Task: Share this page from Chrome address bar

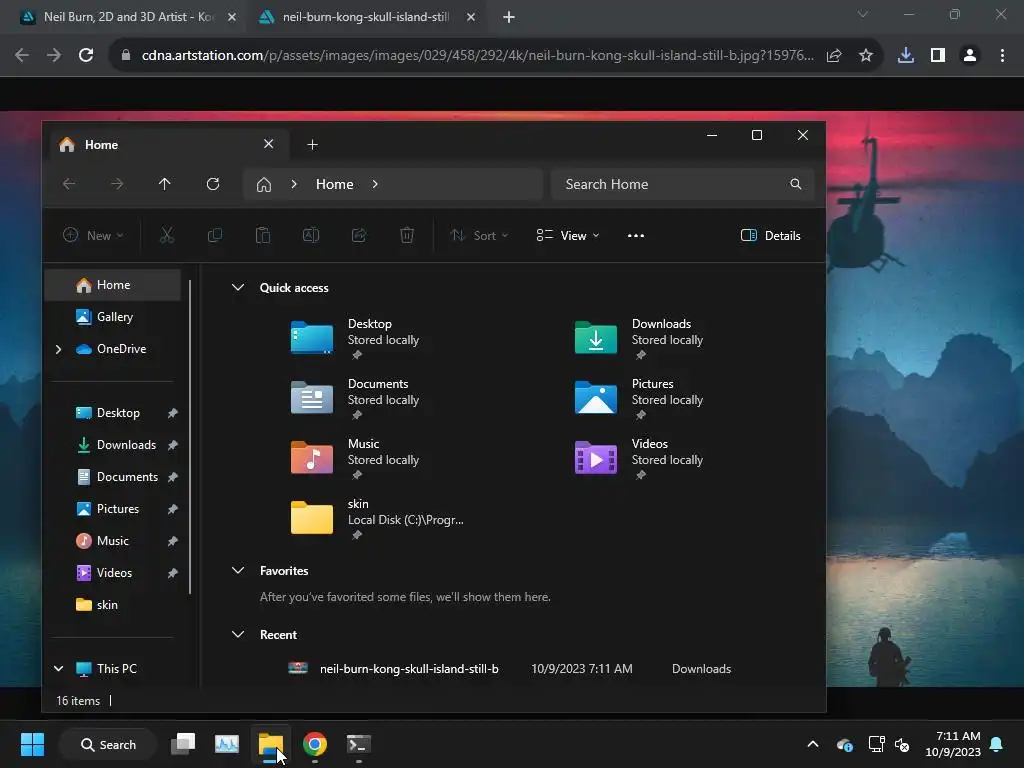Action: click(834, 56)
